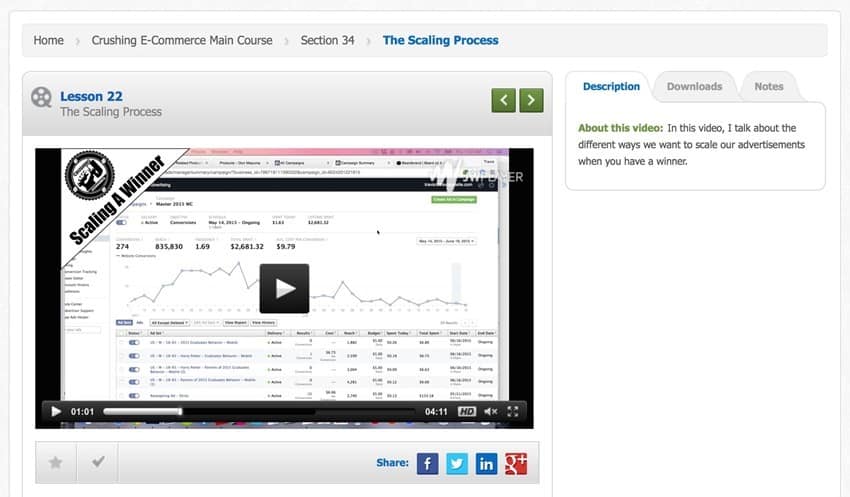Mark the lesson as favorite with the star
This screenshot has width=850, height=497.
tap(56, 463)
